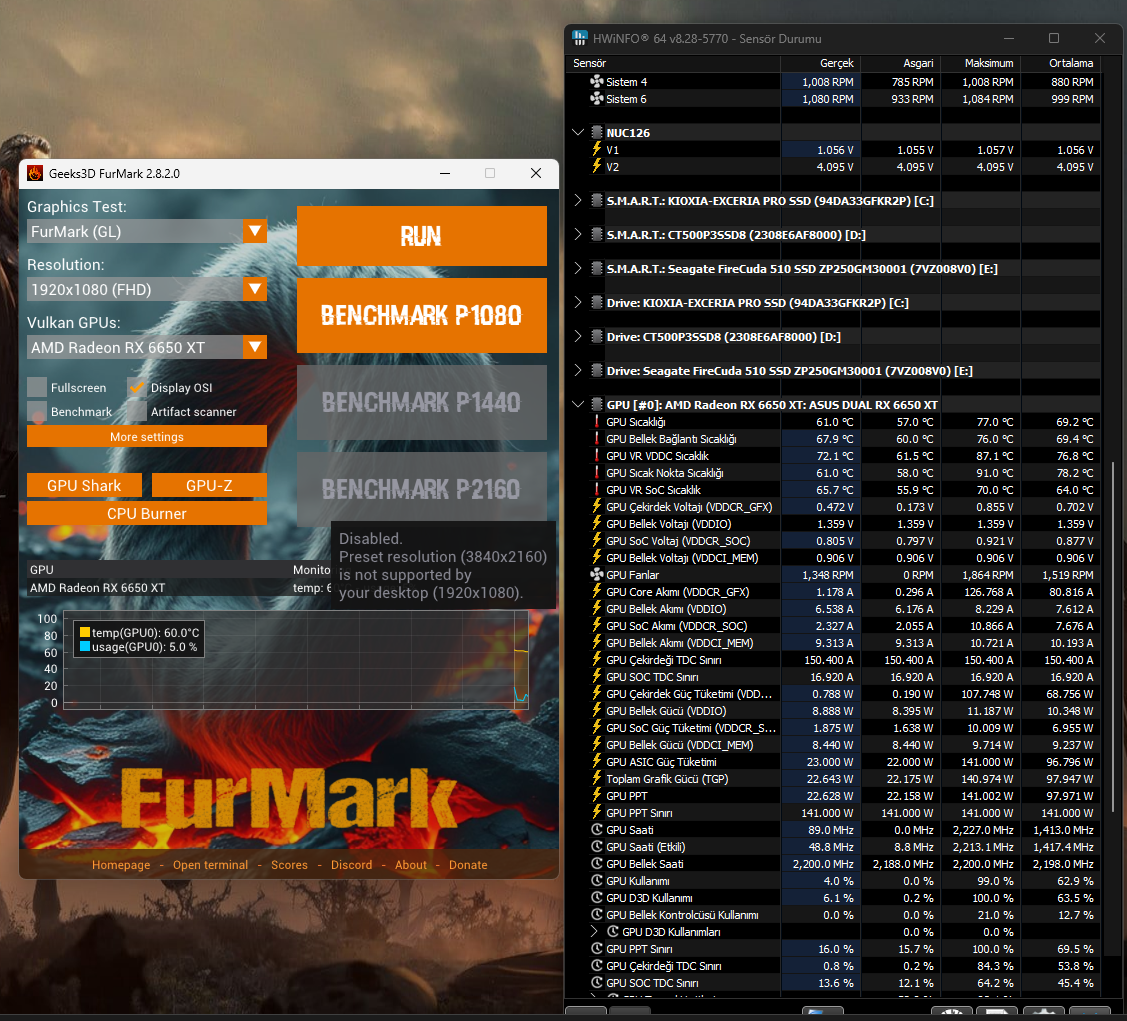Click the Donate link
The image size is (1127, 1021).
click(x=468, y=865)
